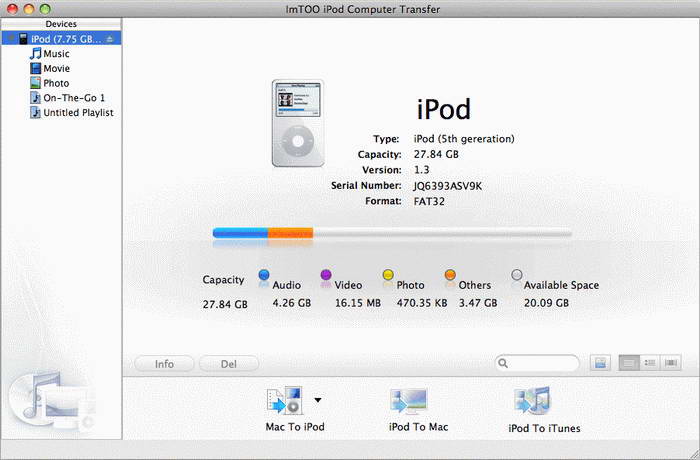Click the Del button
The width and height of the screenshot is (700, 460).
[x=229, y=364]
